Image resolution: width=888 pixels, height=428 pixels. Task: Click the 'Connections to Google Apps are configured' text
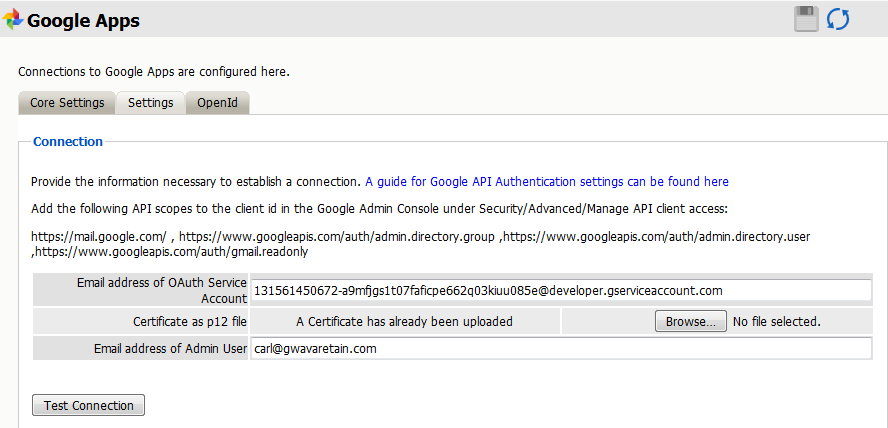point(154,72)
